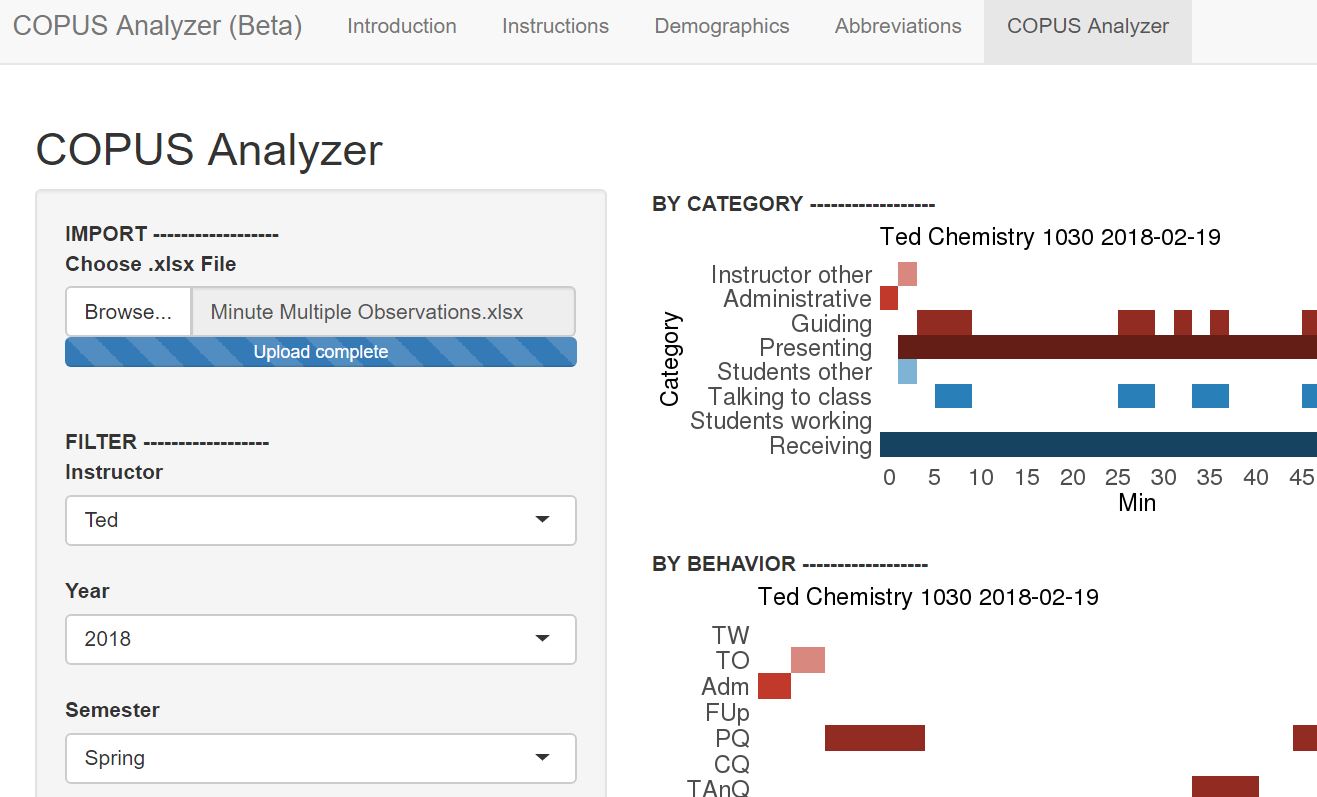The height and width of the screenshot is (797, 1317).
Task: Click the Adm red block in behavior chart
Action: [774, 686]
